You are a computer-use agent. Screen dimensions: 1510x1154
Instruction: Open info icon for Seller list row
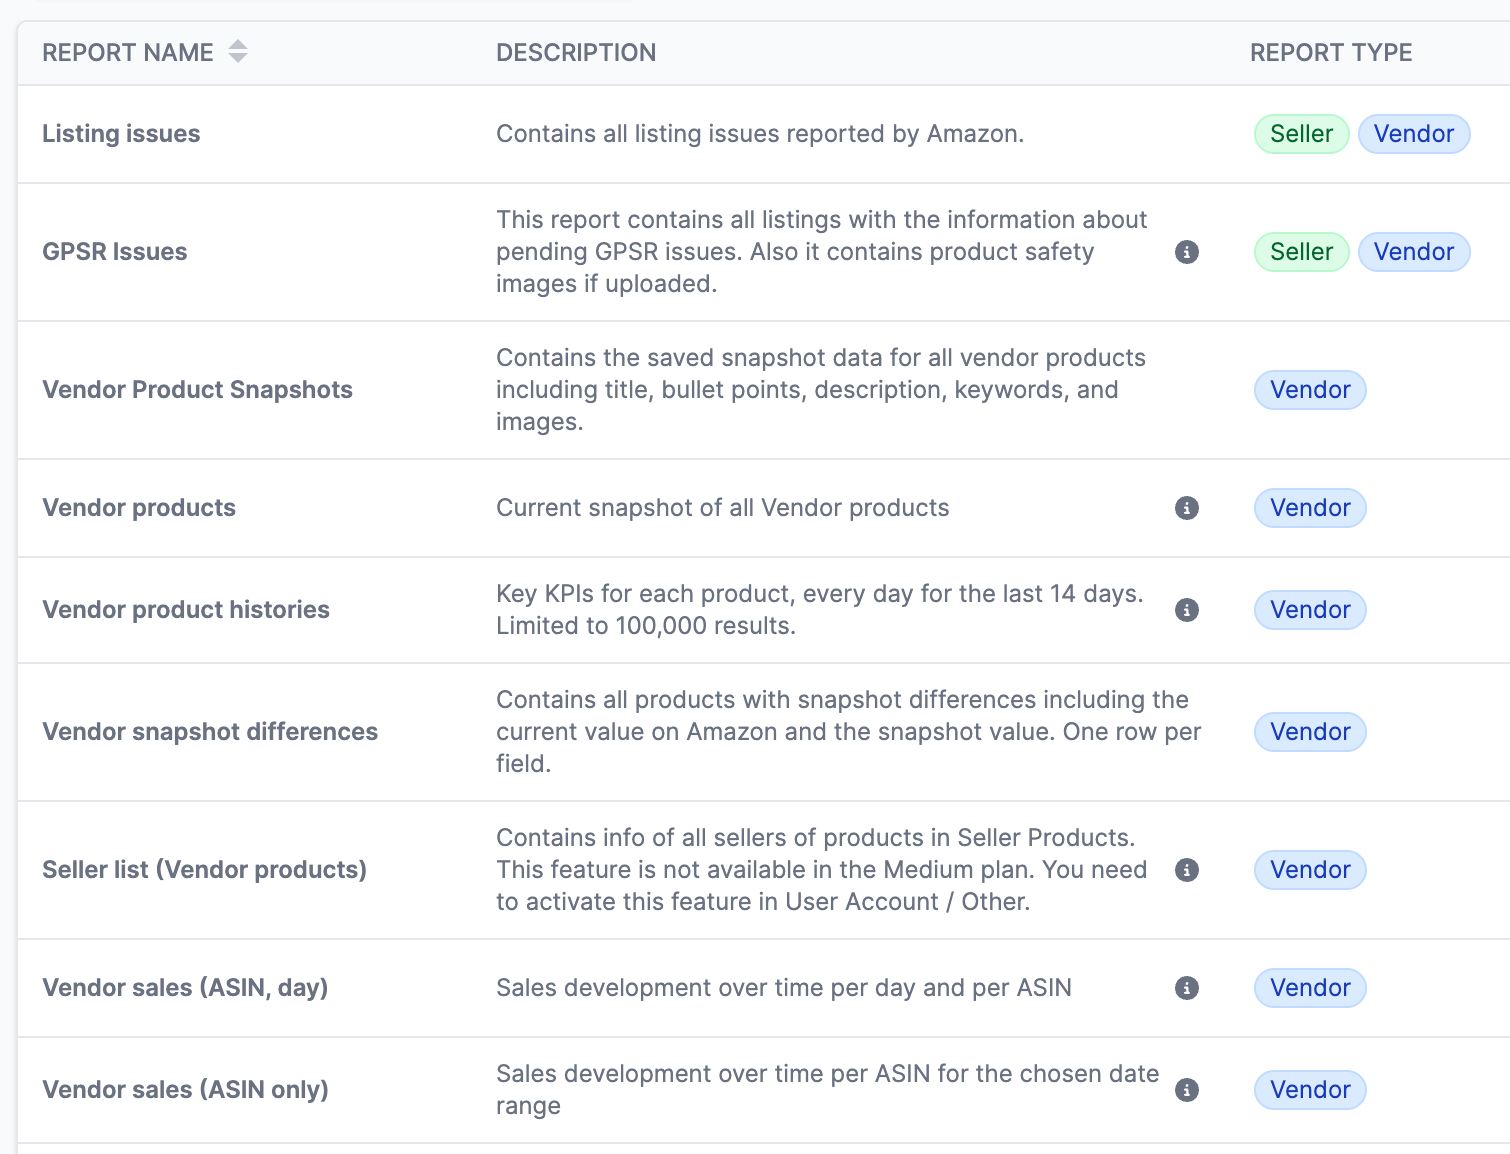(x=1186, y=870)
